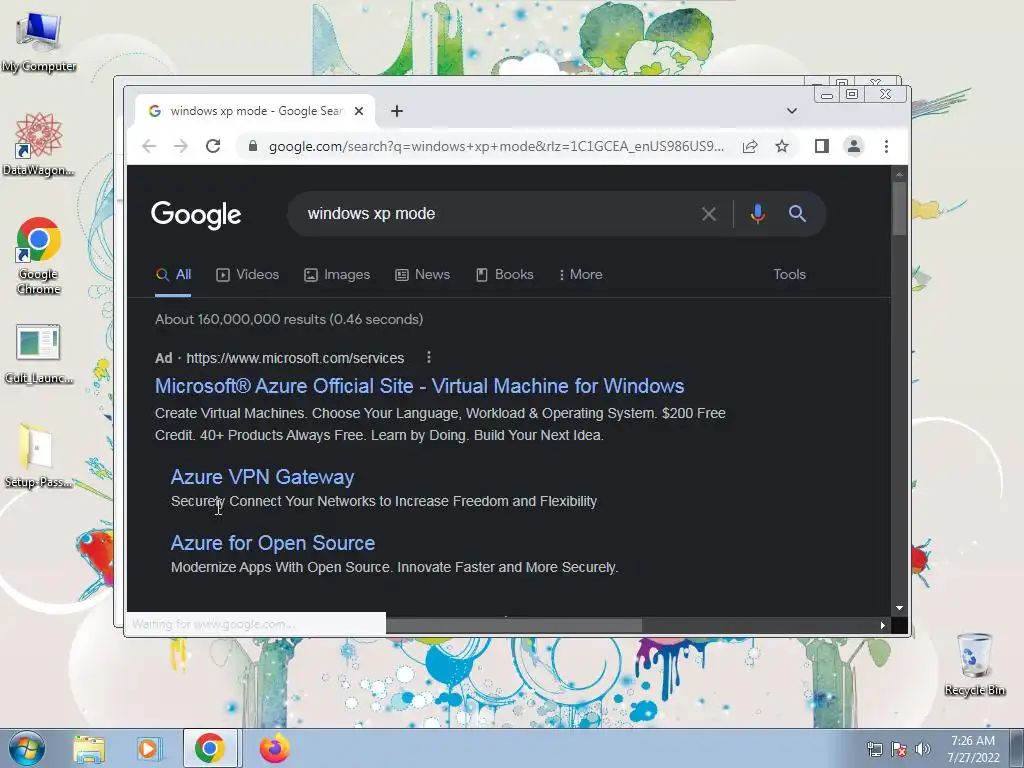
Task: Open Google Chrome desktop shortcut
Action: pos(39,255)
